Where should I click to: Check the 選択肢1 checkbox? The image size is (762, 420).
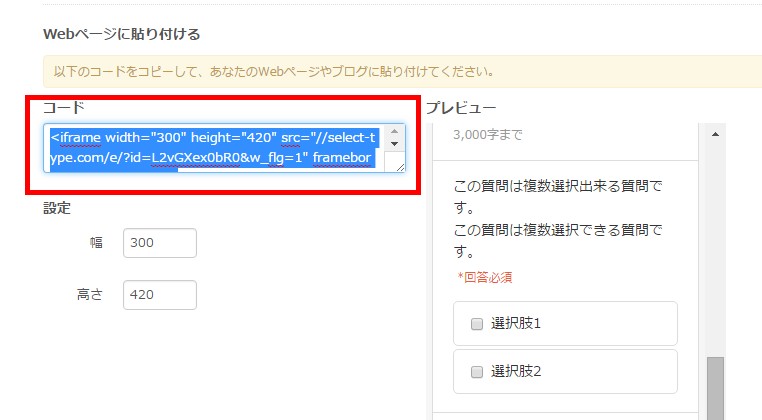[477, 324]
